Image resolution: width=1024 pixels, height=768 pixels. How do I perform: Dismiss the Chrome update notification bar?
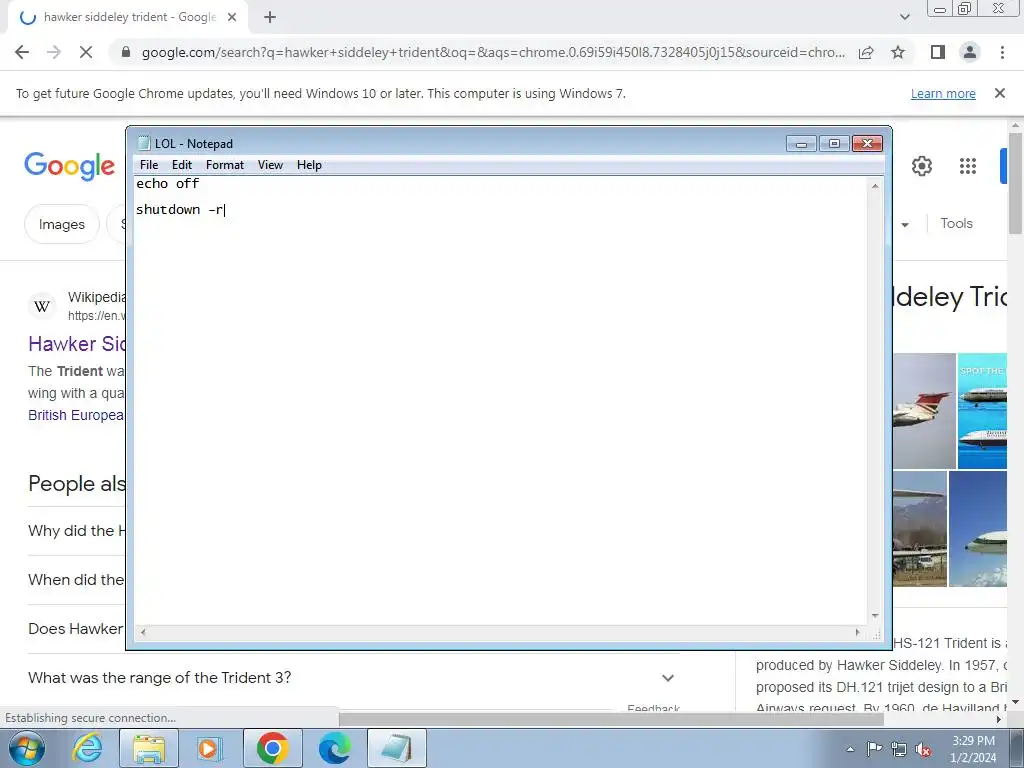pyautogui.click(x=999, y=93)
